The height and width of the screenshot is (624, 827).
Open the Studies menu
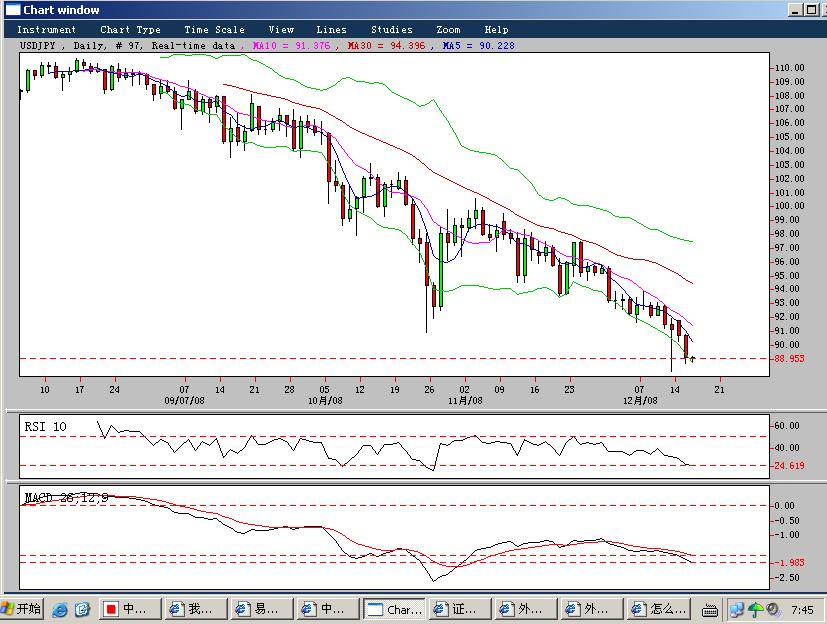tap(391, 30)
